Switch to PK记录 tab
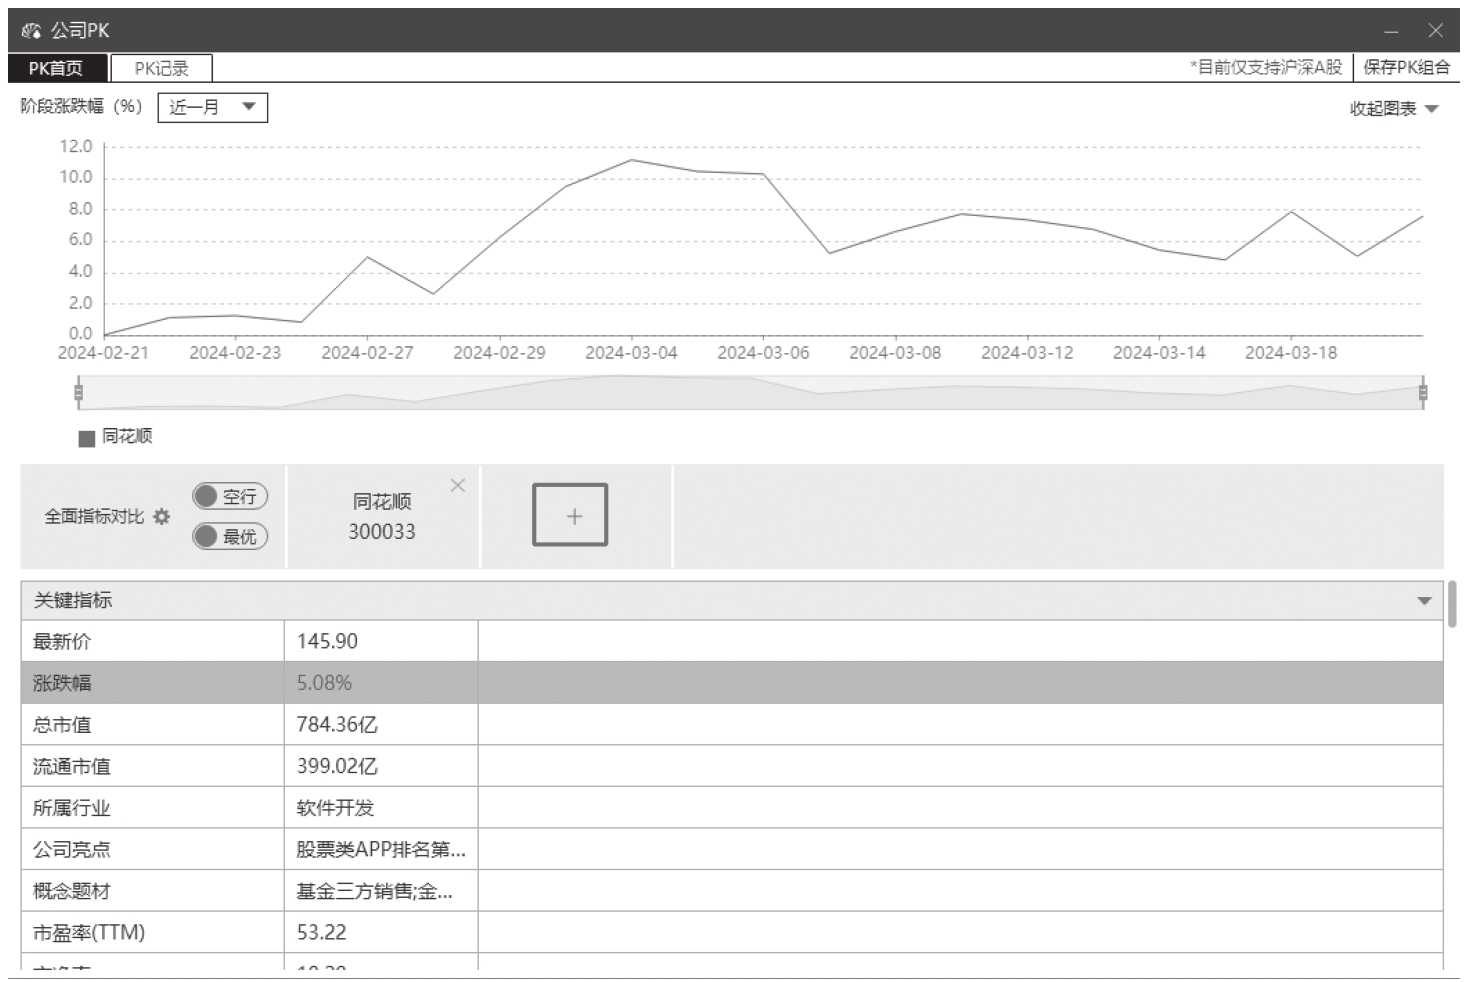This screenshot has width=1464, height=982. click(161, 68)
